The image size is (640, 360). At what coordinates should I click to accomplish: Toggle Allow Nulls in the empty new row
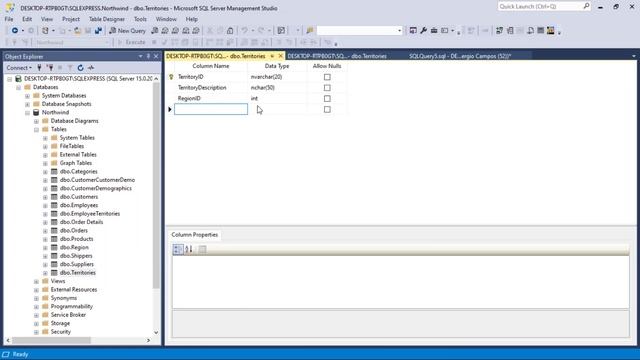(327, 109)
